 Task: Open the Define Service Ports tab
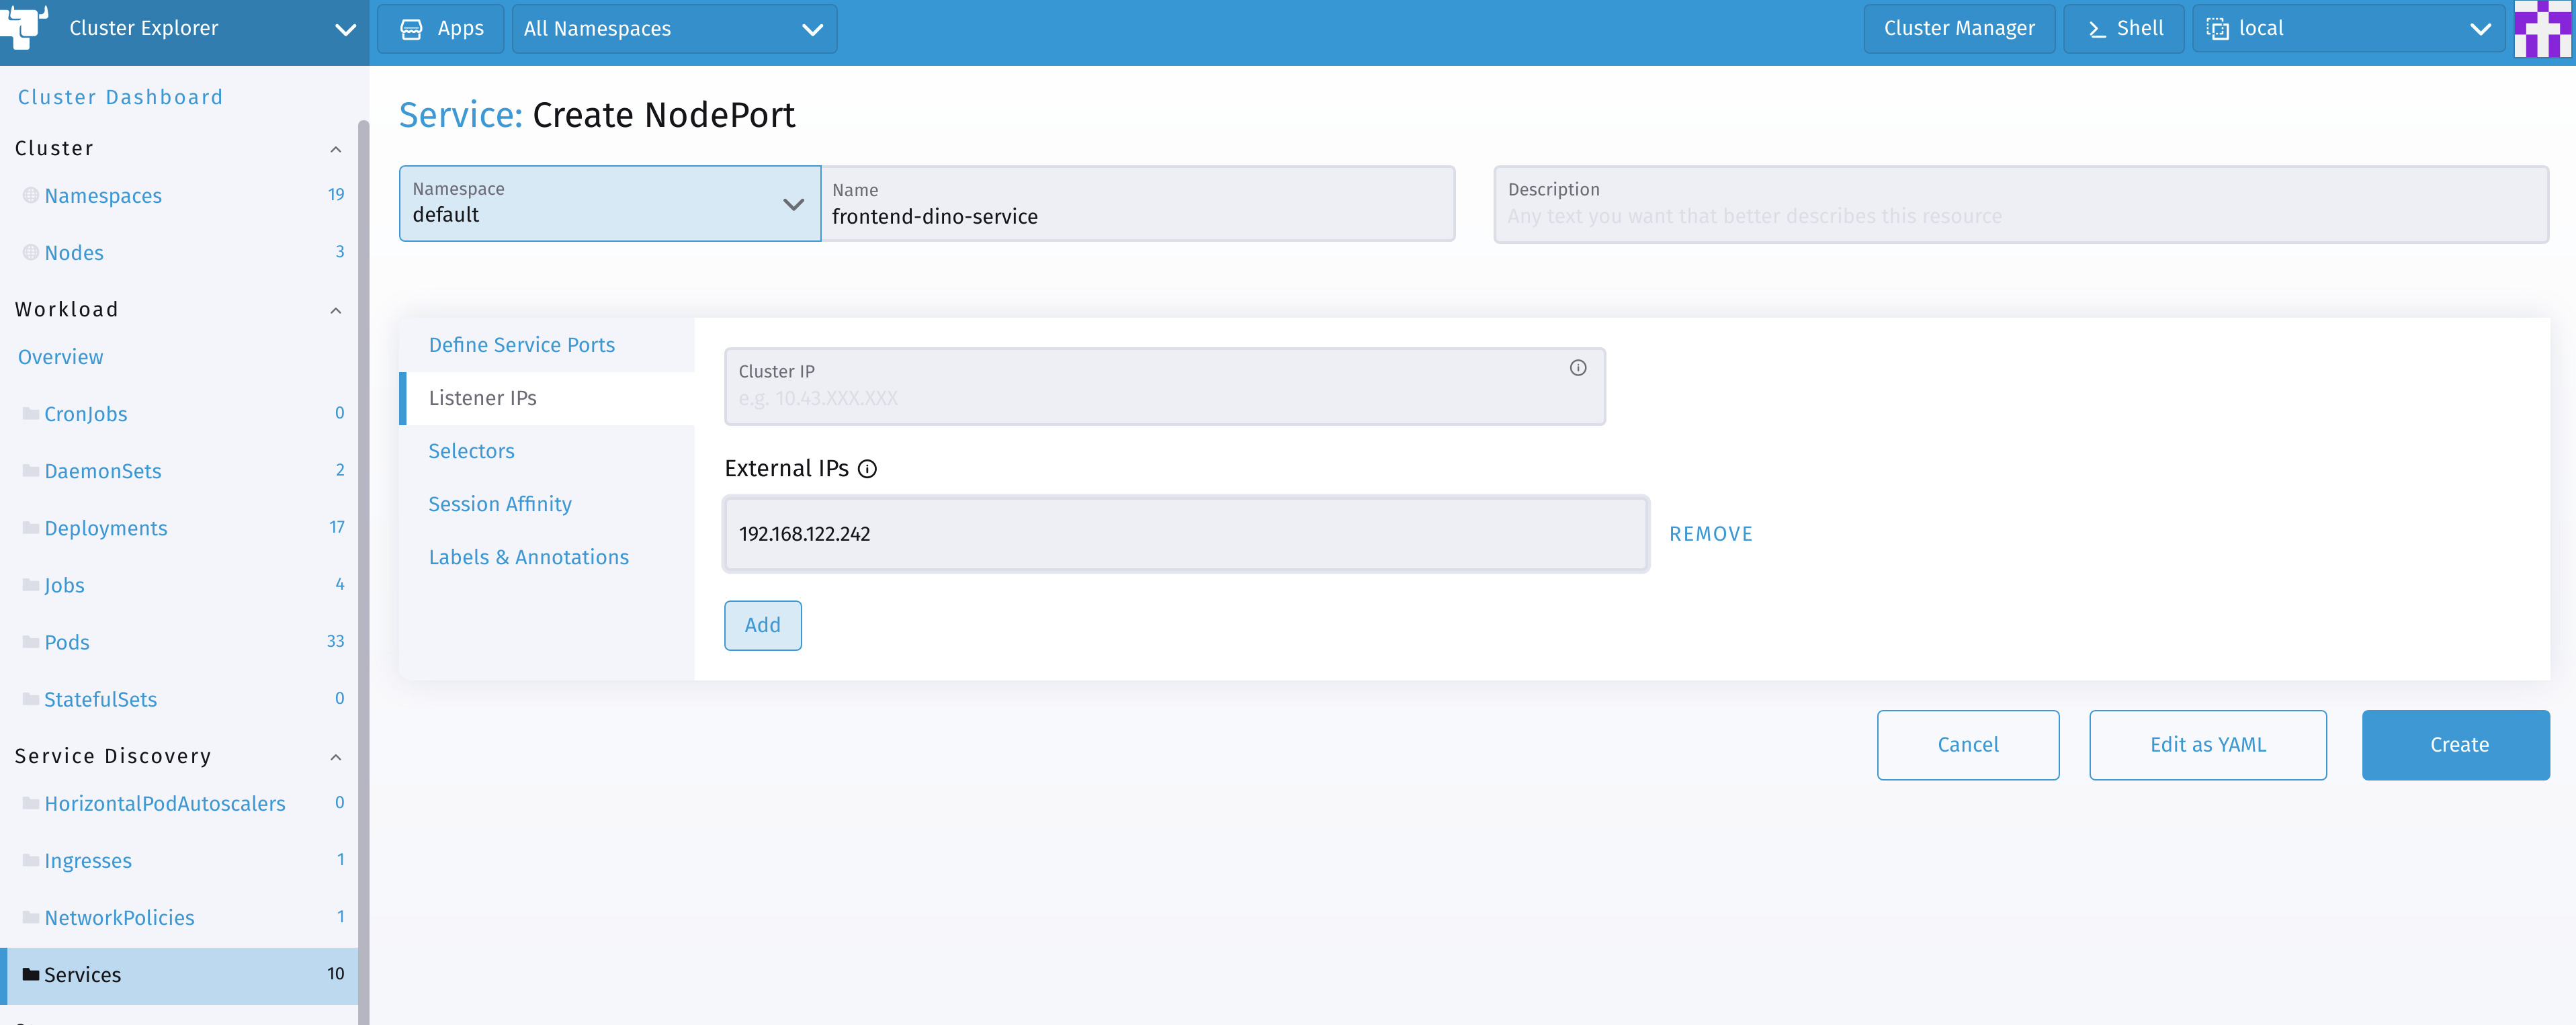tap(521, 345)
